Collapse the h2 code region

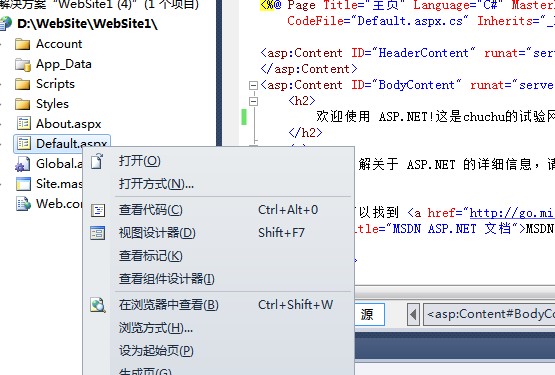click(253, 102)
